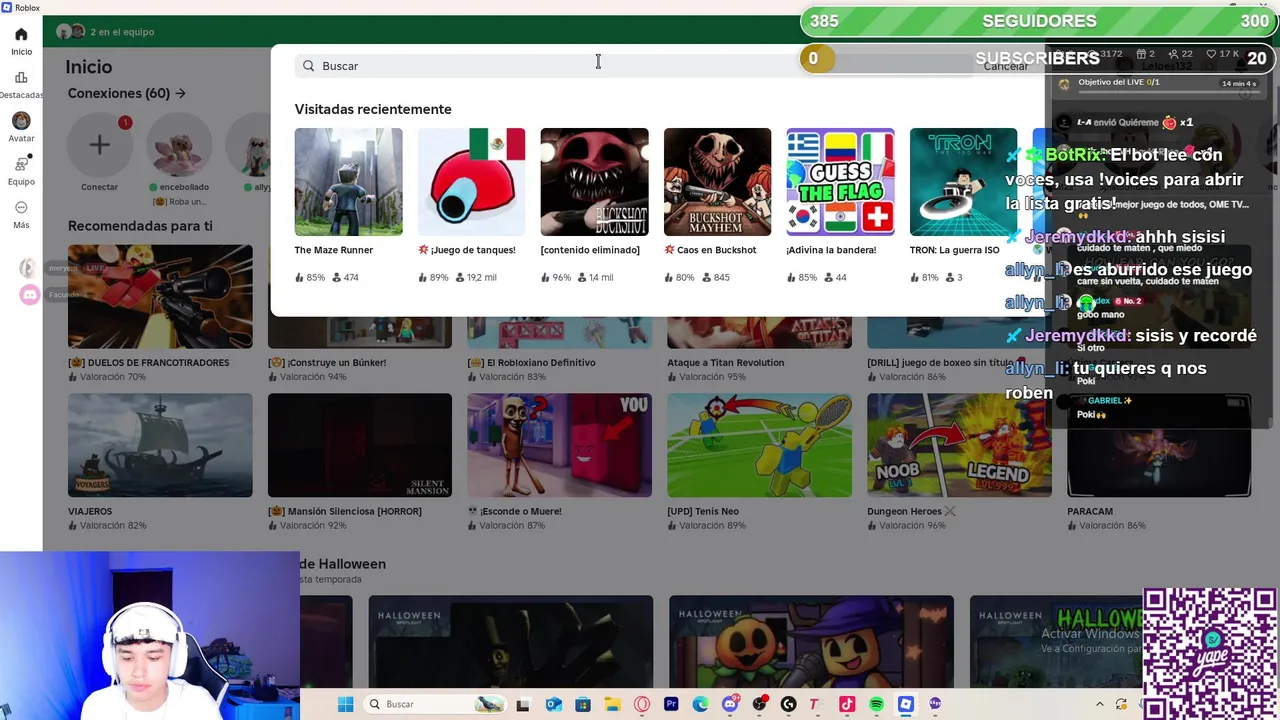Show hidden system tray icons
The width and height of the screenshot is (1280, 720).
pos(1099,705)
